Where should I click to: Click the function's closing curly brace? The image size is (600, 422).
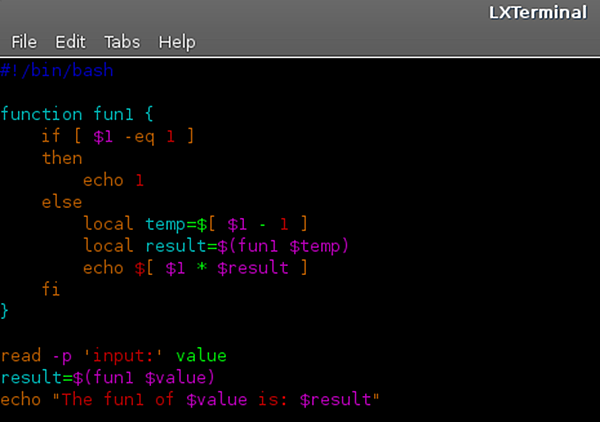[5, 312]
